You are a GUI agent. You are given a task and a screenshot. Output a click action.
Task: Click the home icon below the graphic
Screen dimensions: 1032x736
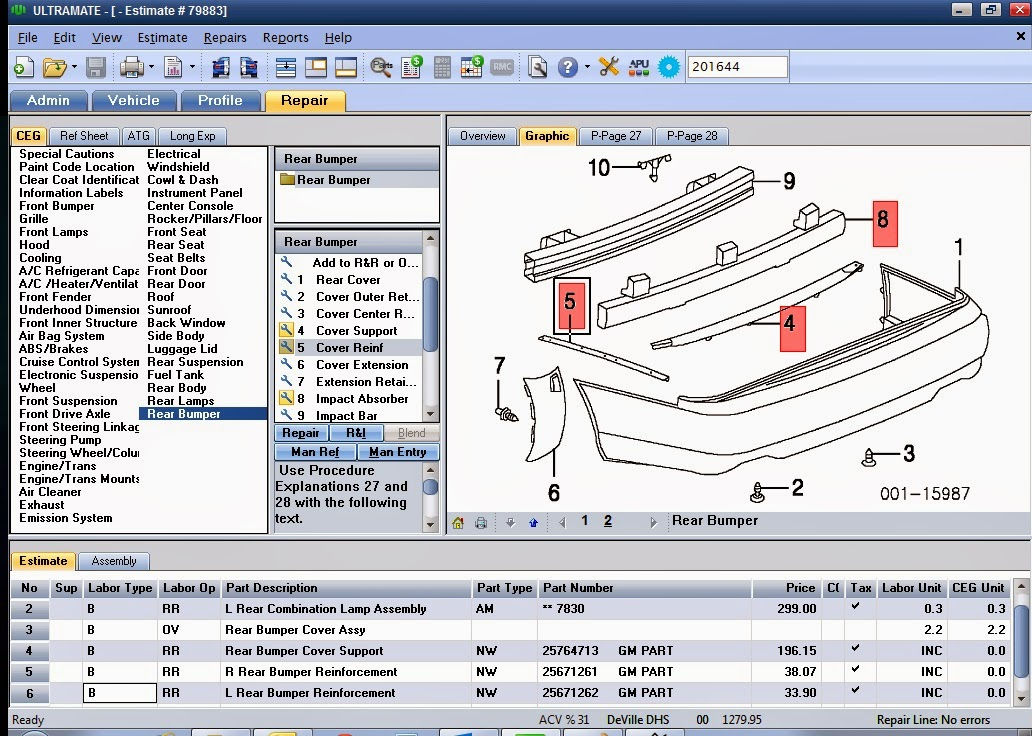(x=458, y=523)
